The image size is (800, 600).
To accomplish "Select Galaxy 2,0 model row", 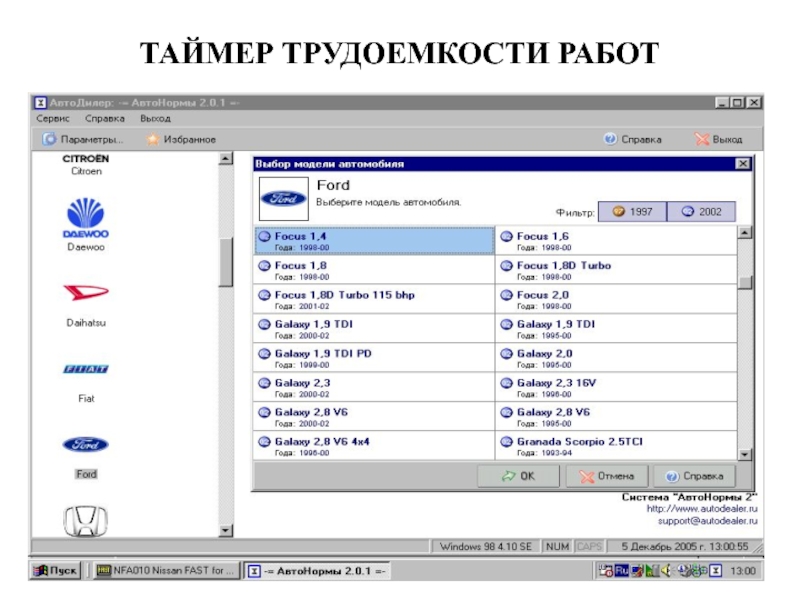I will coord(616,358).
